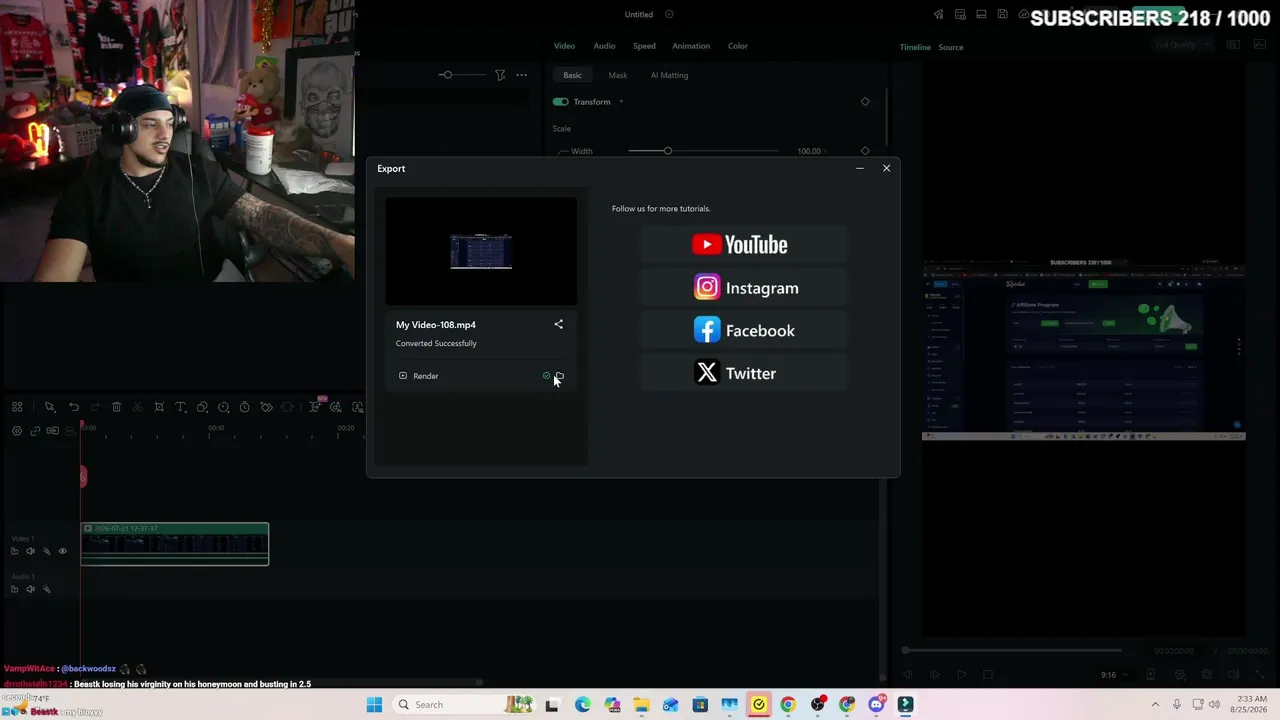Delete the selected clip with trash icon
Image resolution: width=1280 pixels, height=720 pixels.
[x=117, y=407]
